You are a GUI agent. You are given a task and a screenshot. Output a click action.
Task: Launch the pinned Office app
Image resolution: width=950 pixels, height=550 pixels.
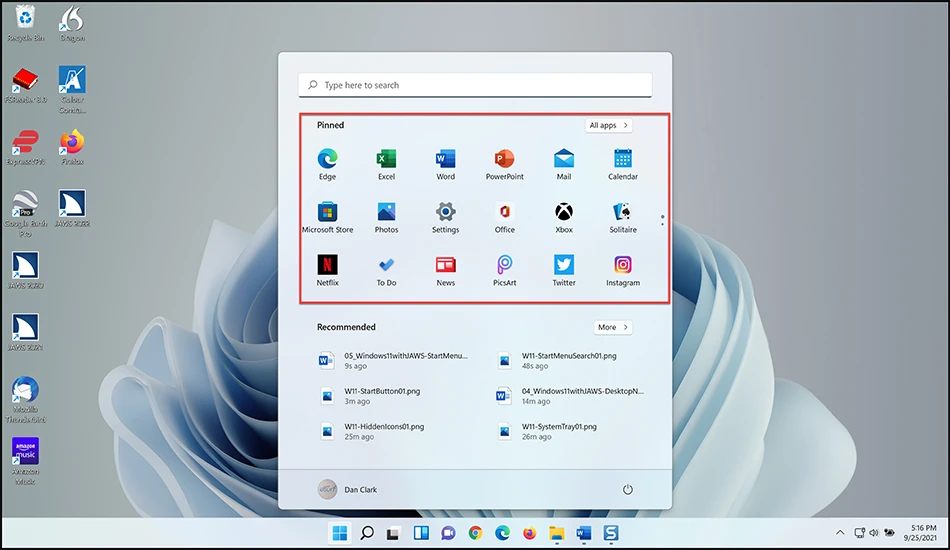point(504,217)
